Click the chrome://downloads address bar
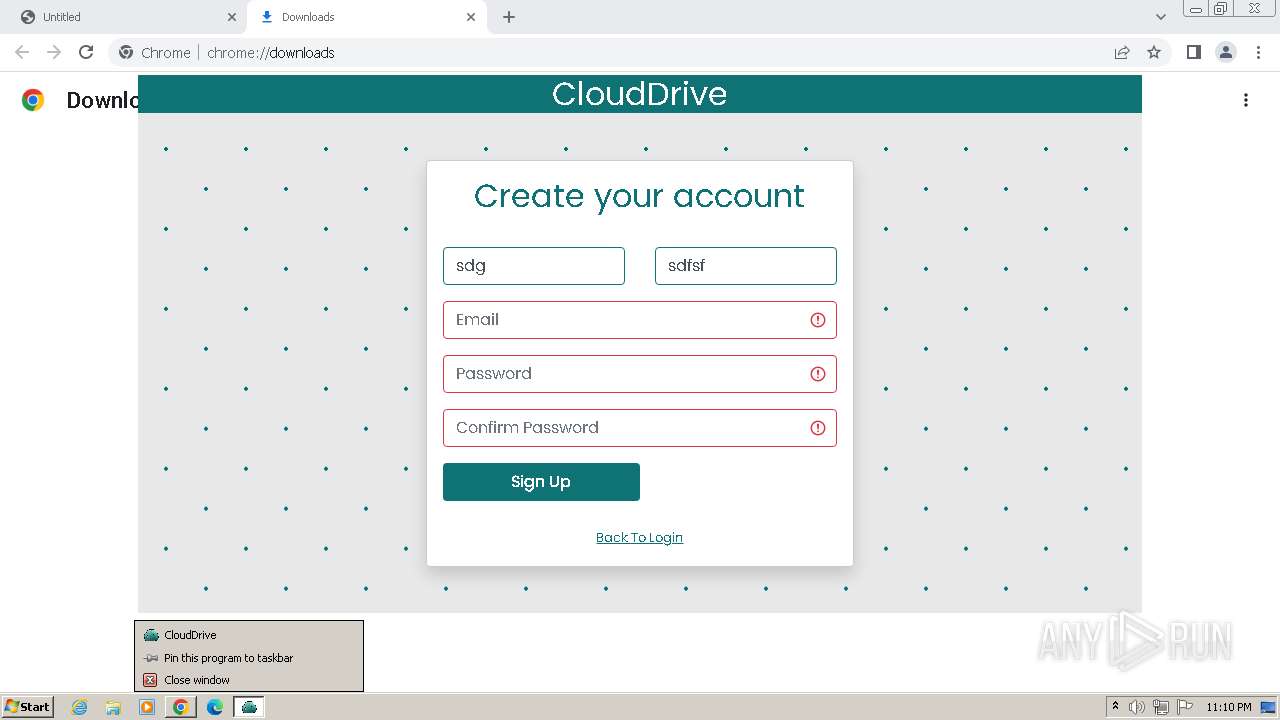 click(640, 52)
